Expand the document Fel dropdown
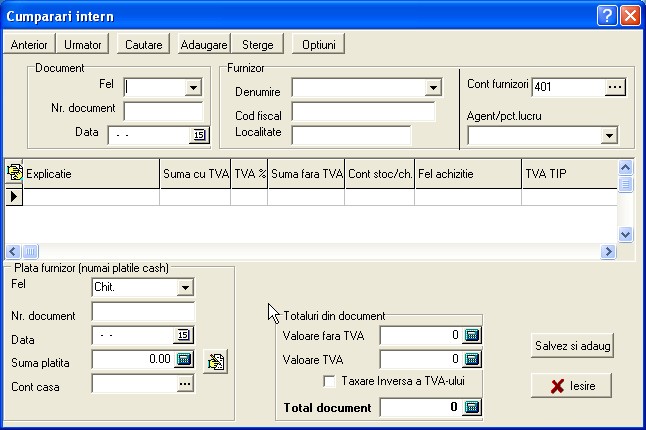646x430 pixels. pos(193,88)
